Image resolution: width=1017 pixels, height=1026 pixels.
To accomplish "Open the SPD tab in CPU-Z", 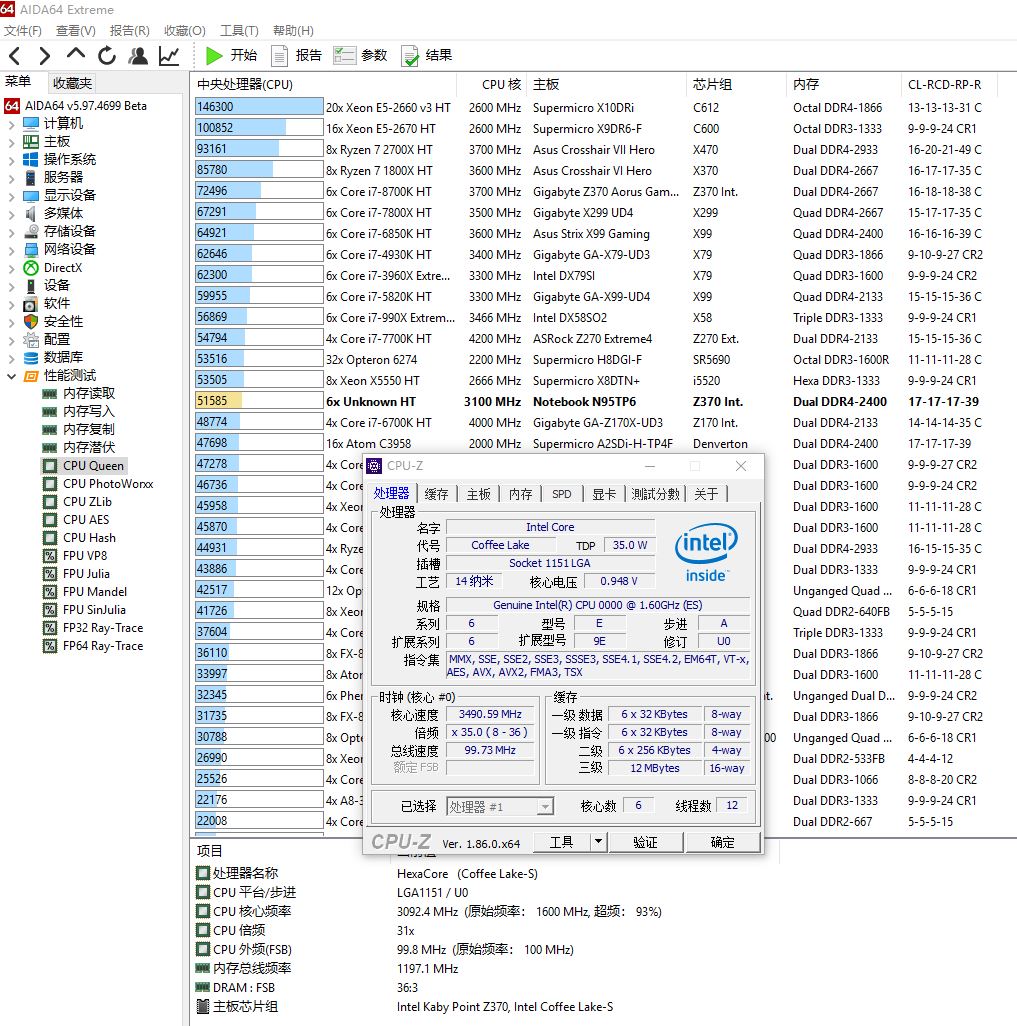I will tap(562, 494).
